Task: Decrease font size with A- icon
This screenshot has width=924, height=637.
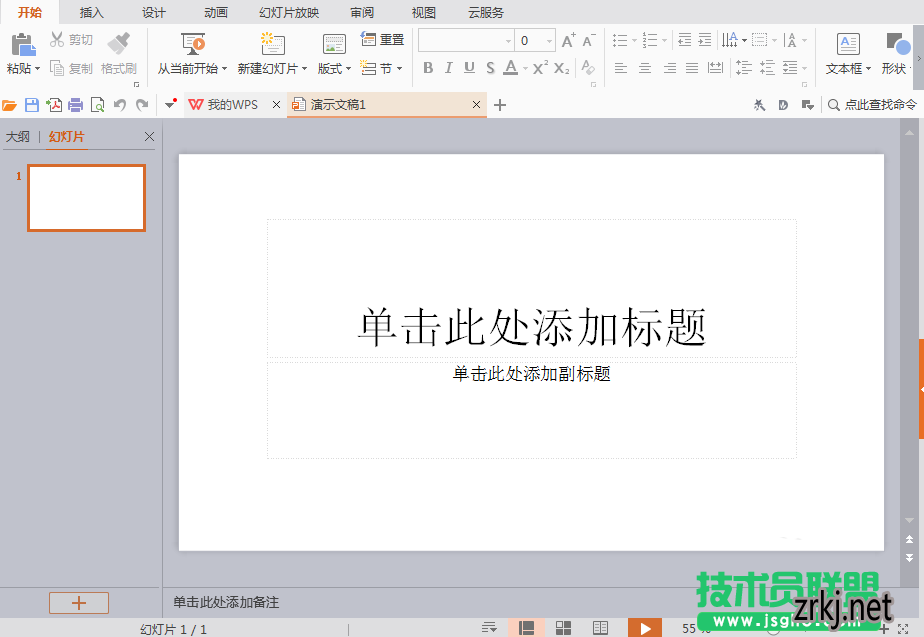Action: point(588,41)
